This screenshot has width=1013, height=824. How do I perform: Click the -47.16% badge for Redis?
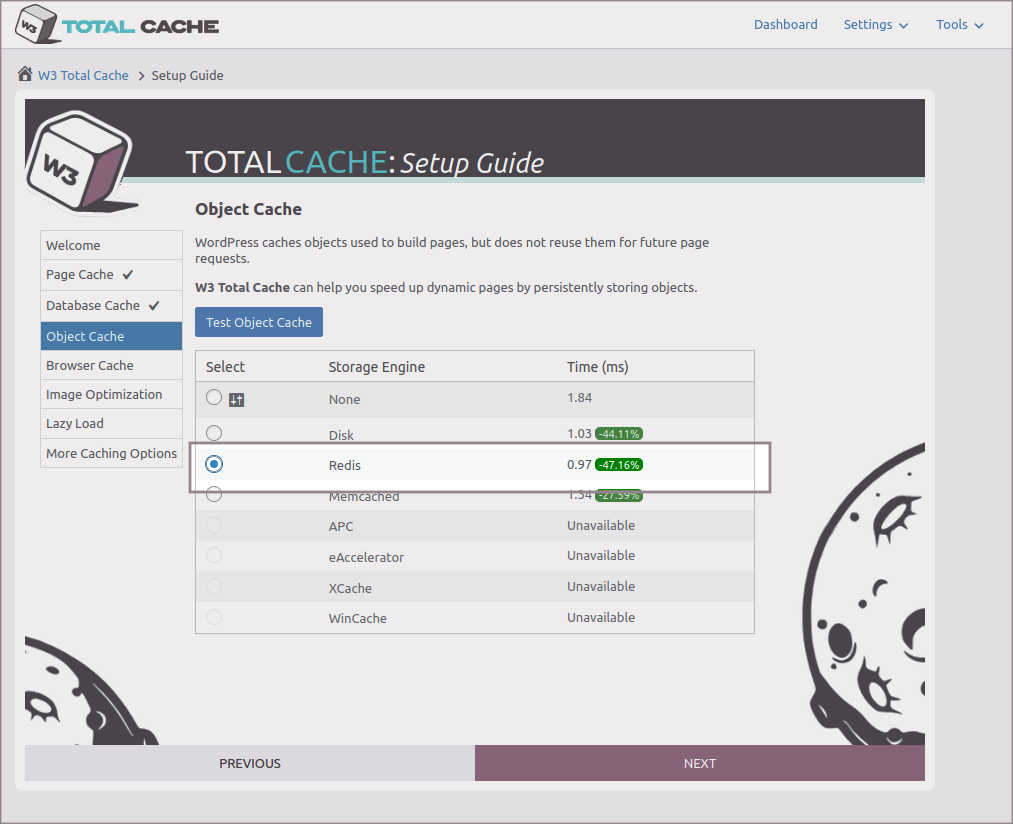point(619,465)
